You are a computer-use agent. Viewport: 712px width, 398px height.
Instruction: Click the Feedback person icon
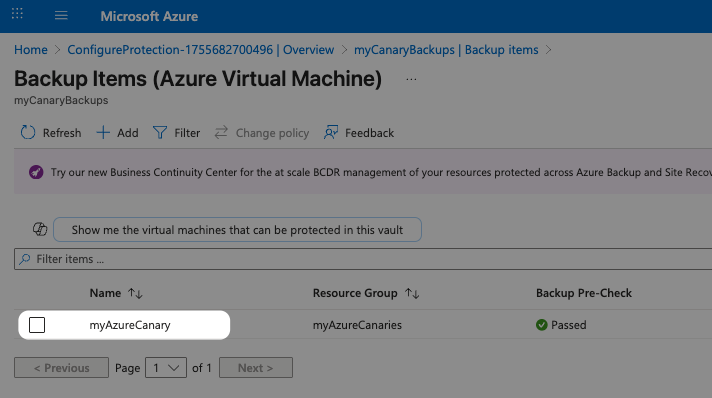point(331,132)
